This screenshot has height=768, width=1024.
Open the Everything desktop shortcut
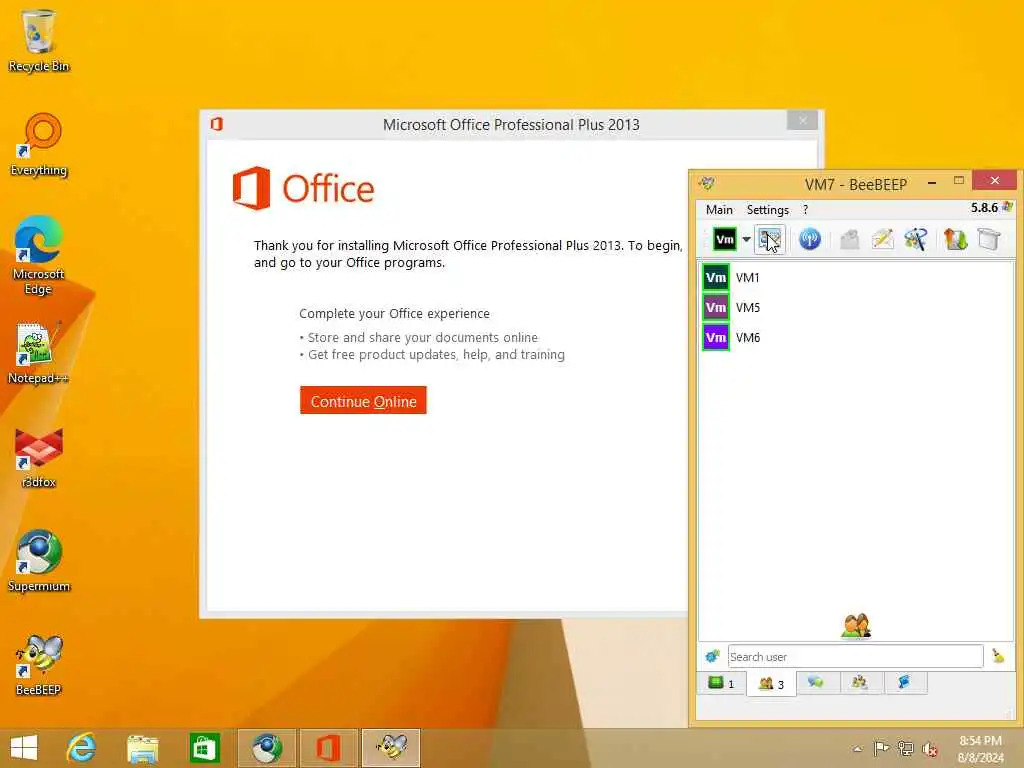pyautogui.click(x=39, y=144)
